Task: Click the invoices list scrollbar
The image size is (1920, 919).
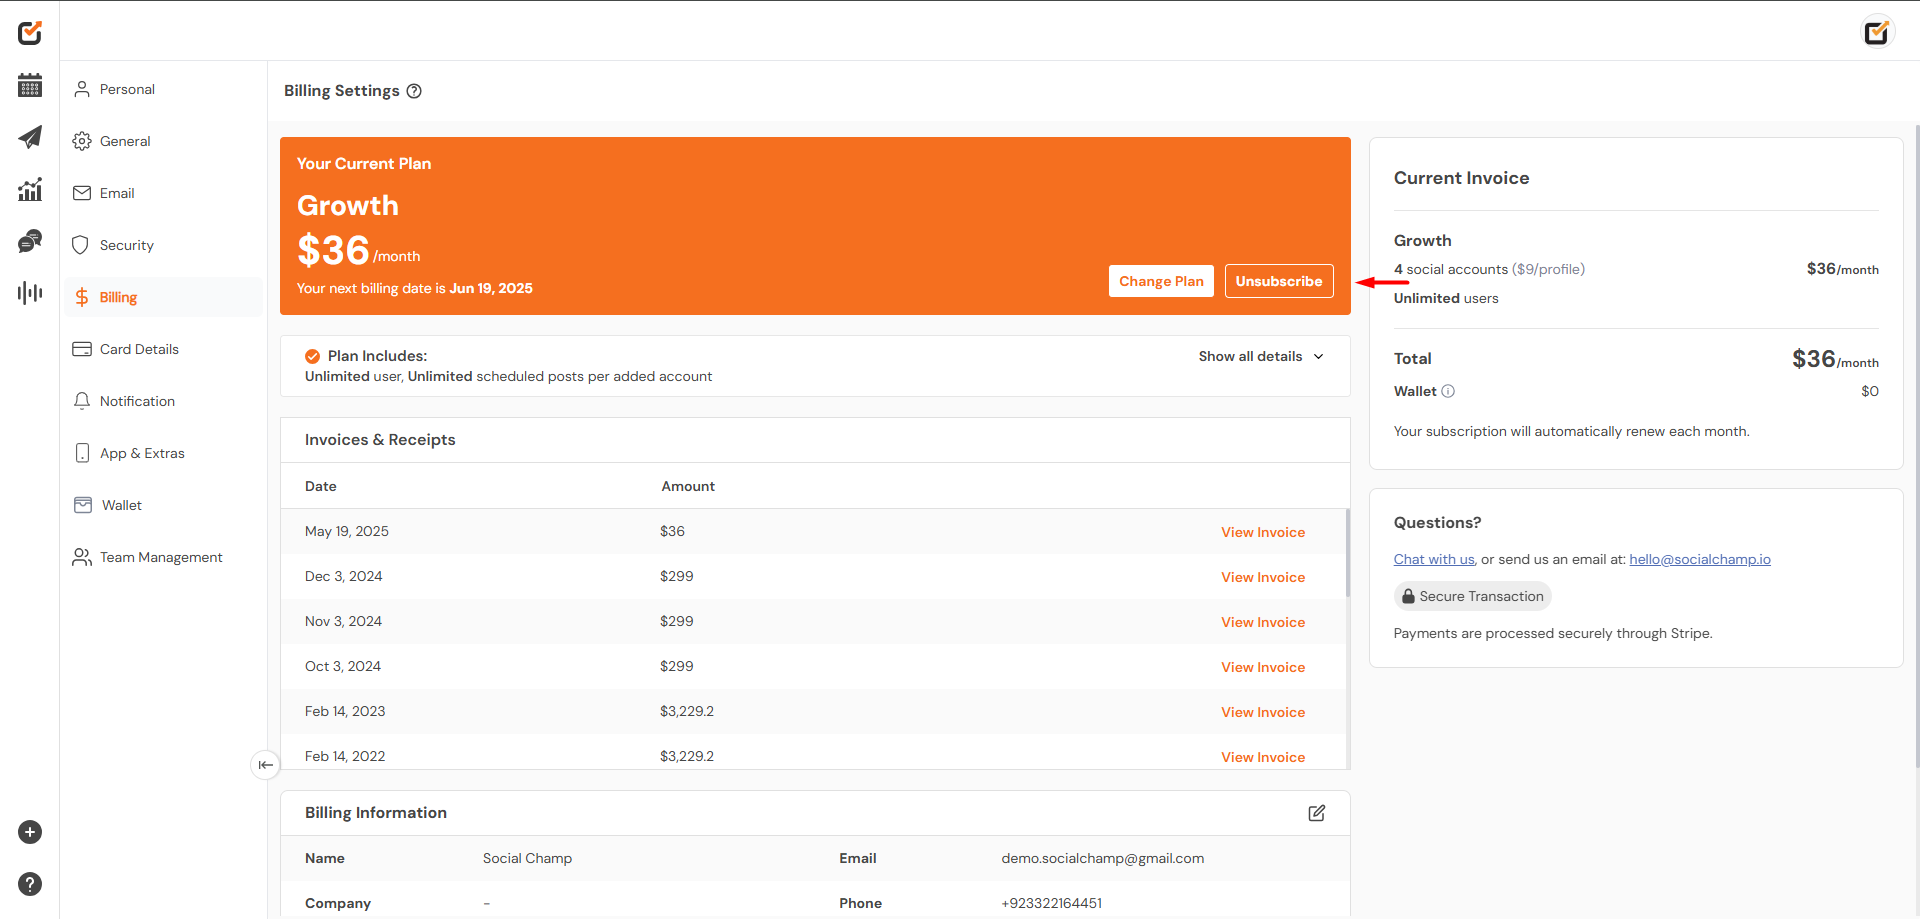Action: pos(1347,553)
